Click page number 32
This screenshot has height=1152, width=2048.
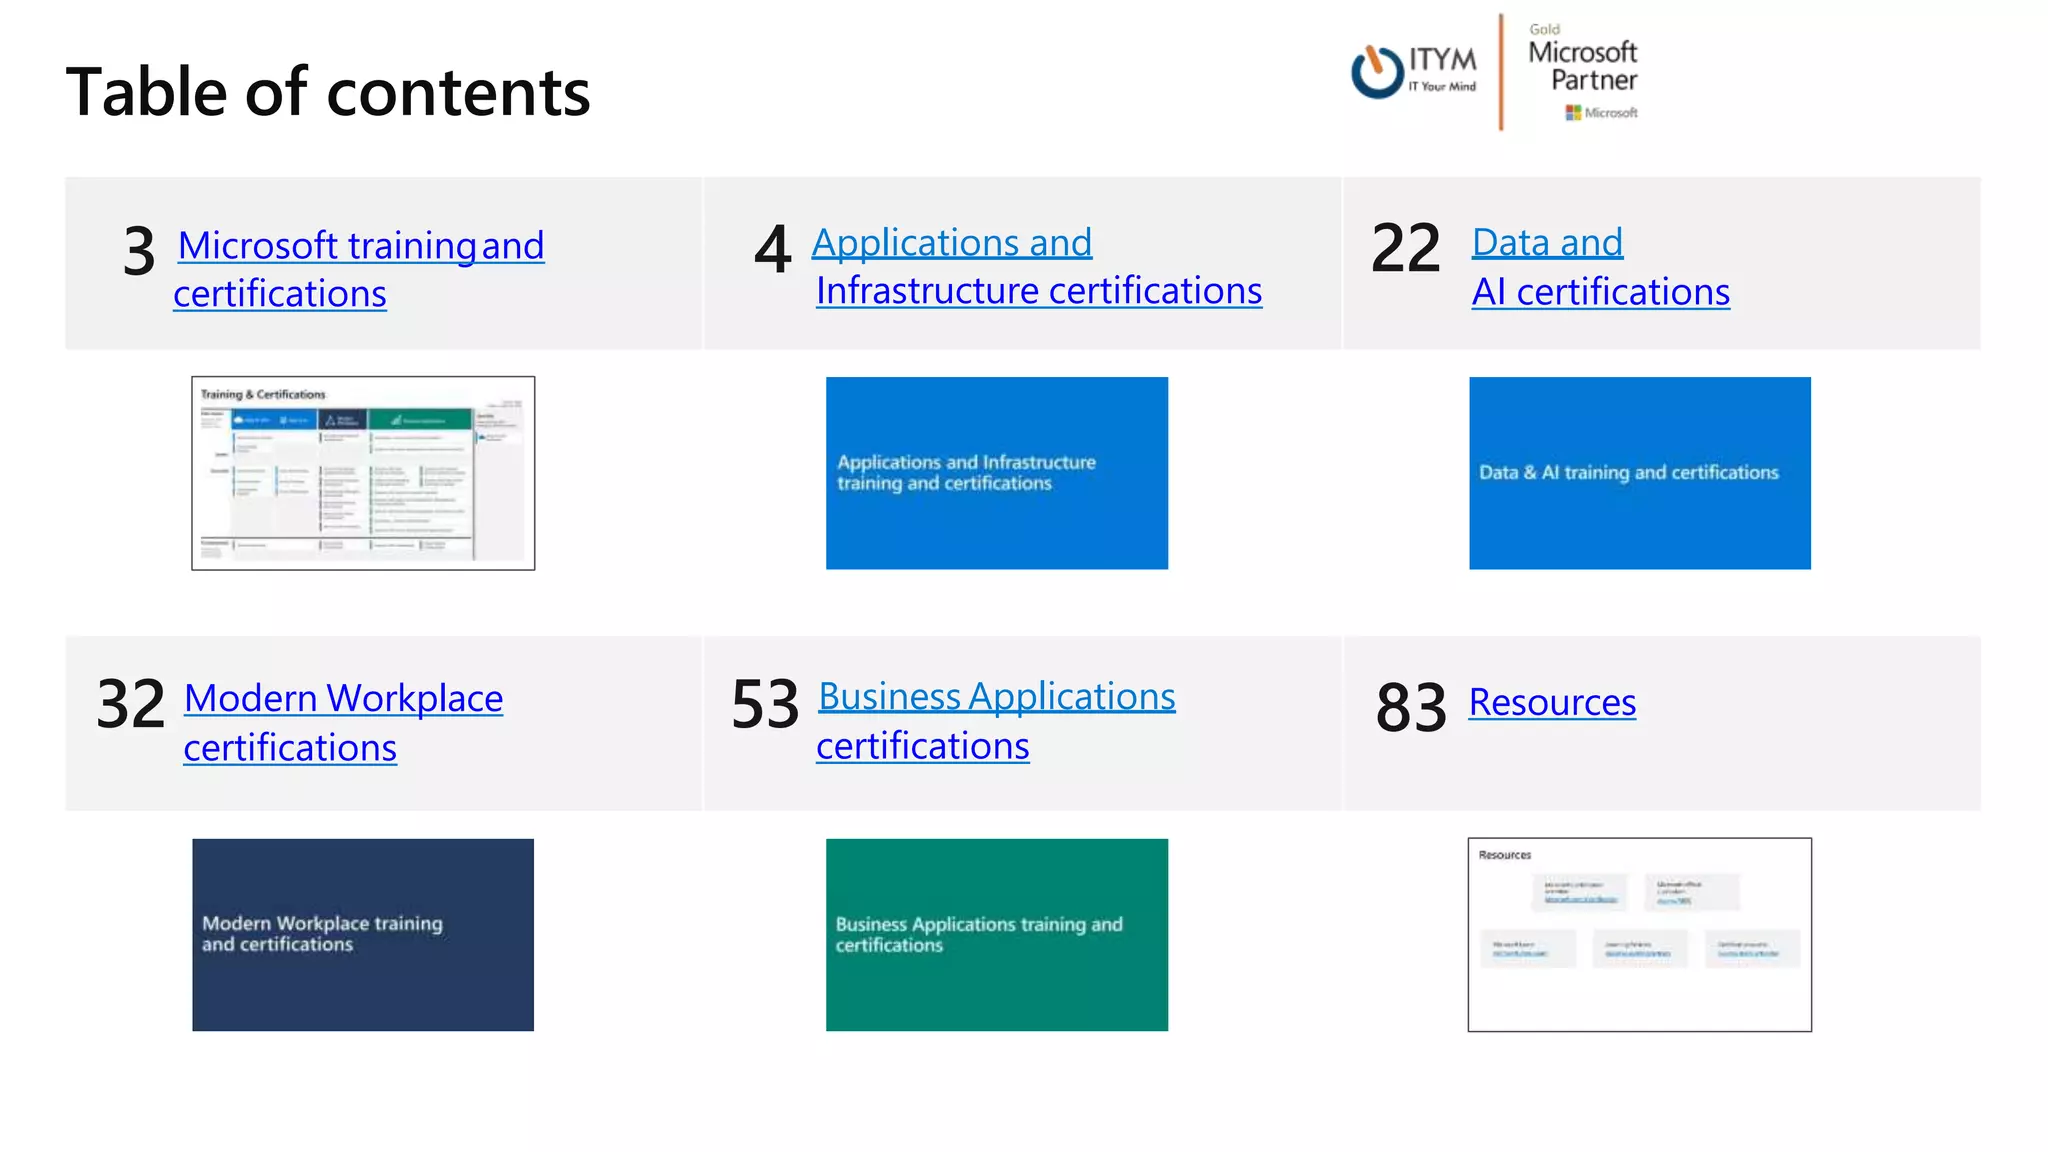[x=130, y=704]
